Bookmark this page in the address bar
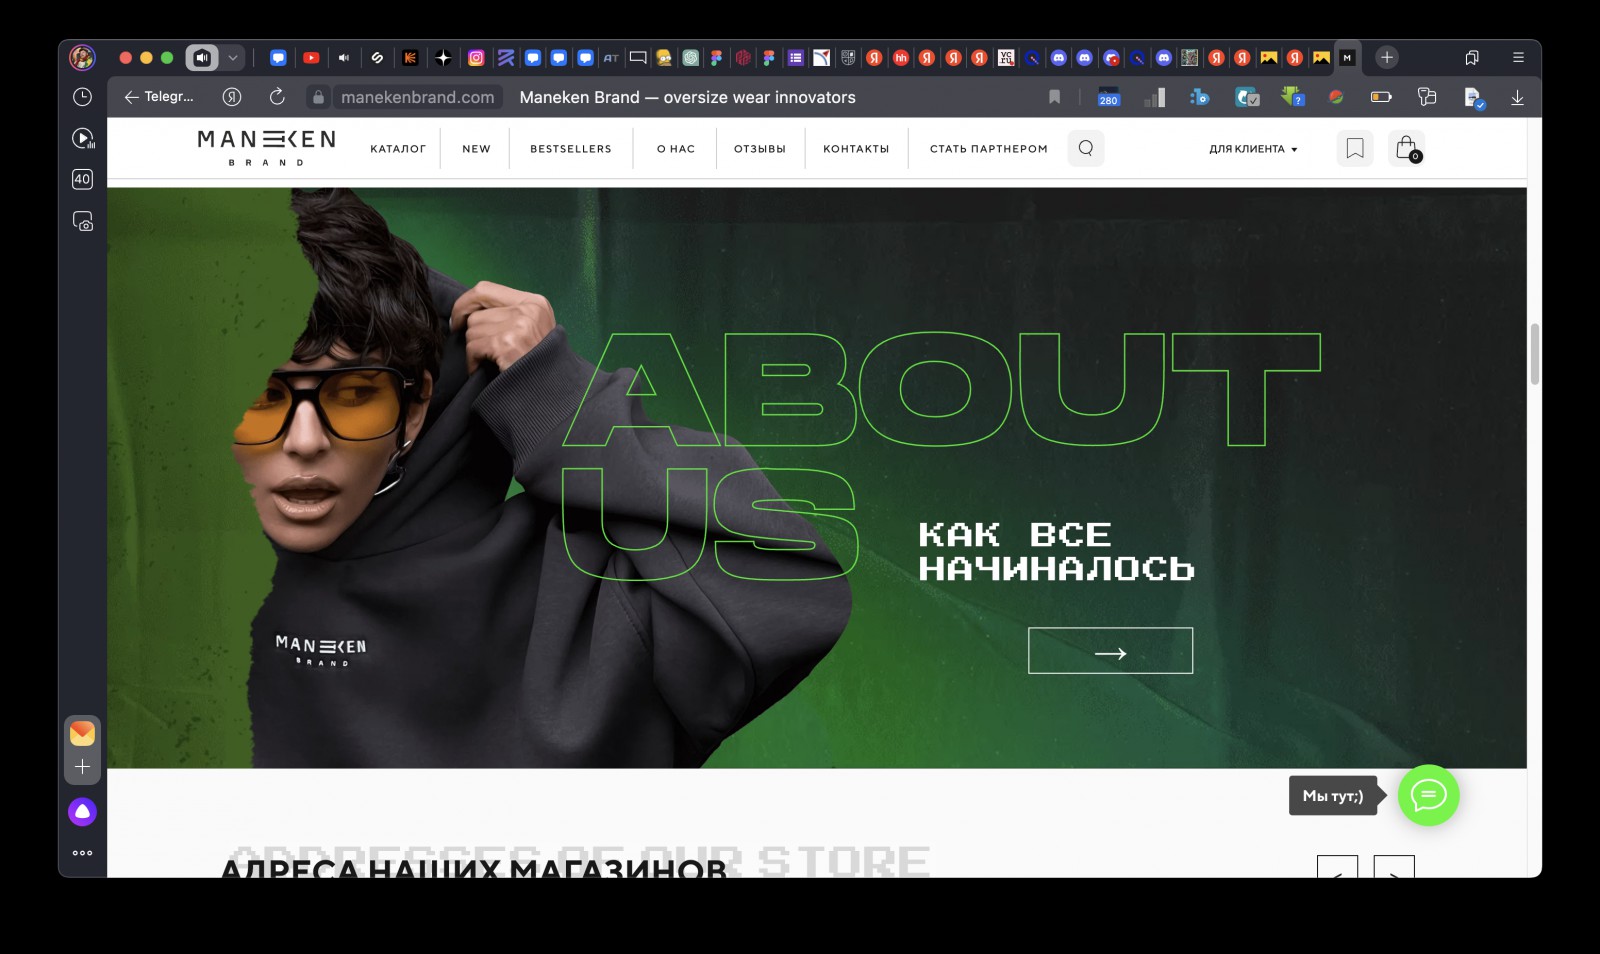This screenshot has height=954, width=1600. (1054, 97)
